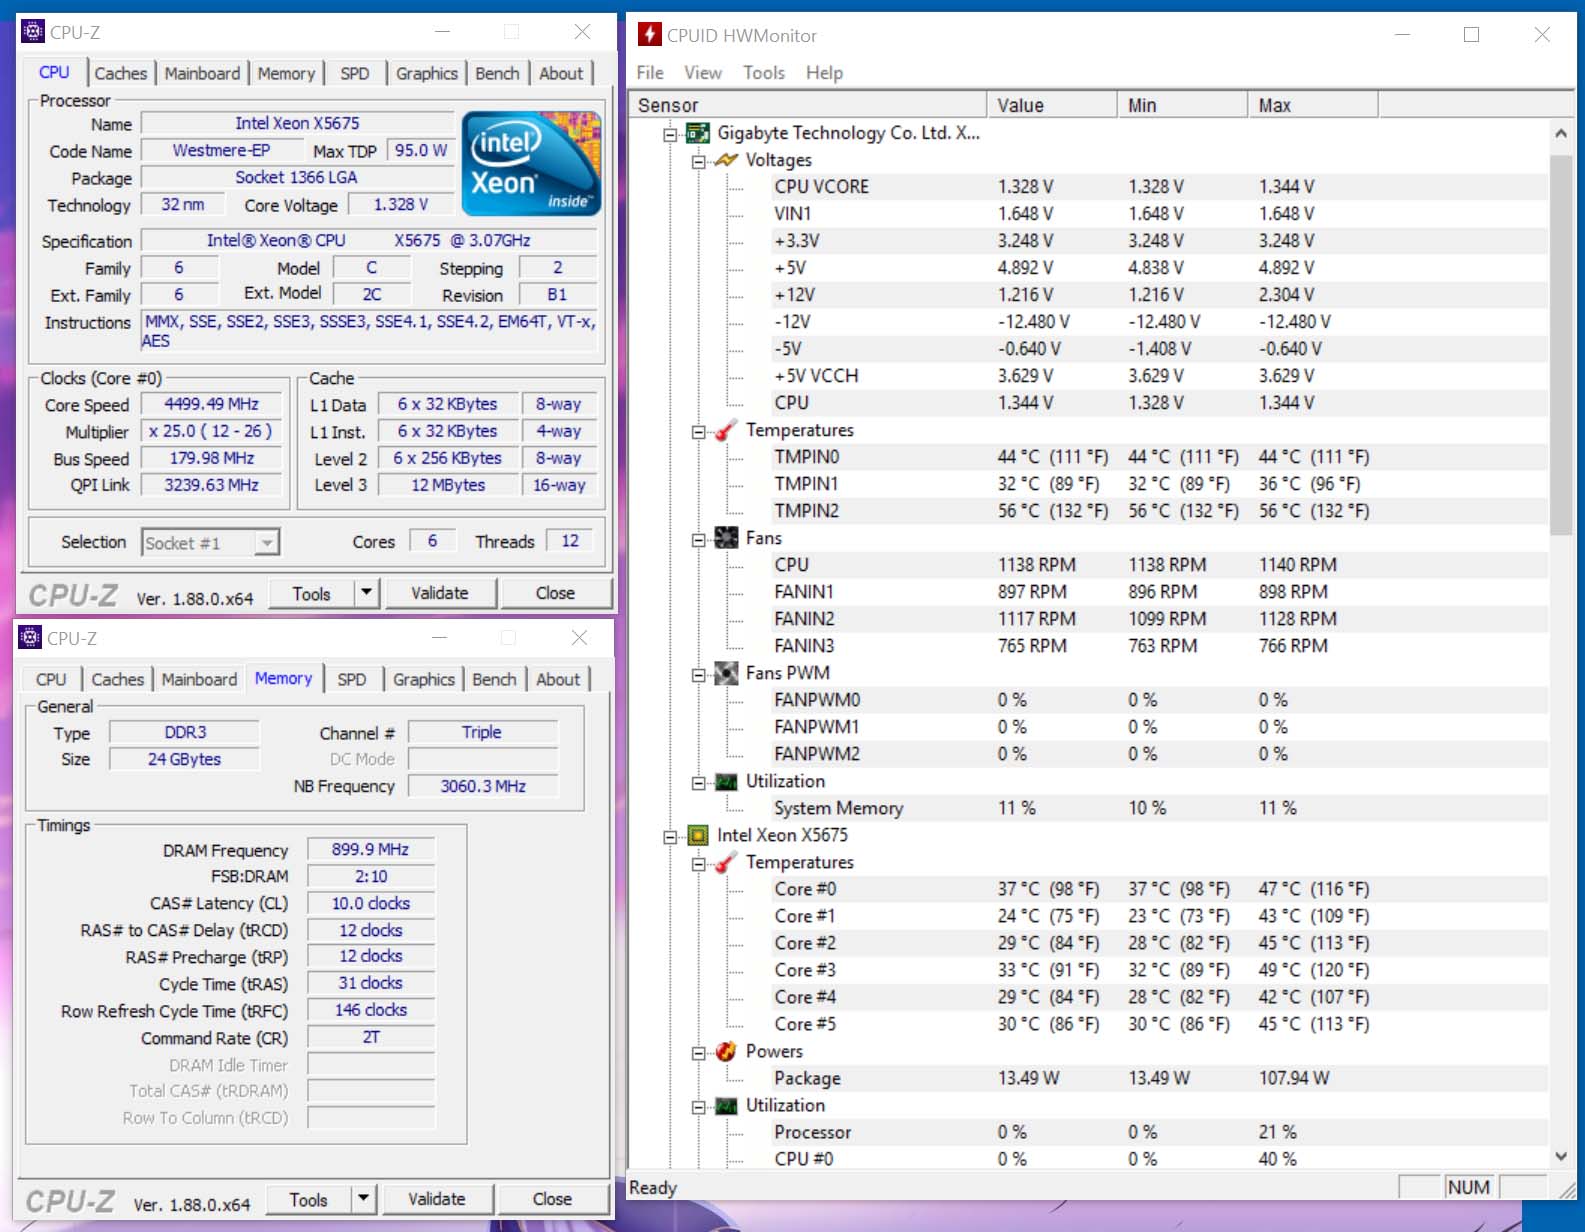Select the FANIN3 fan row

pos(1158,646)
